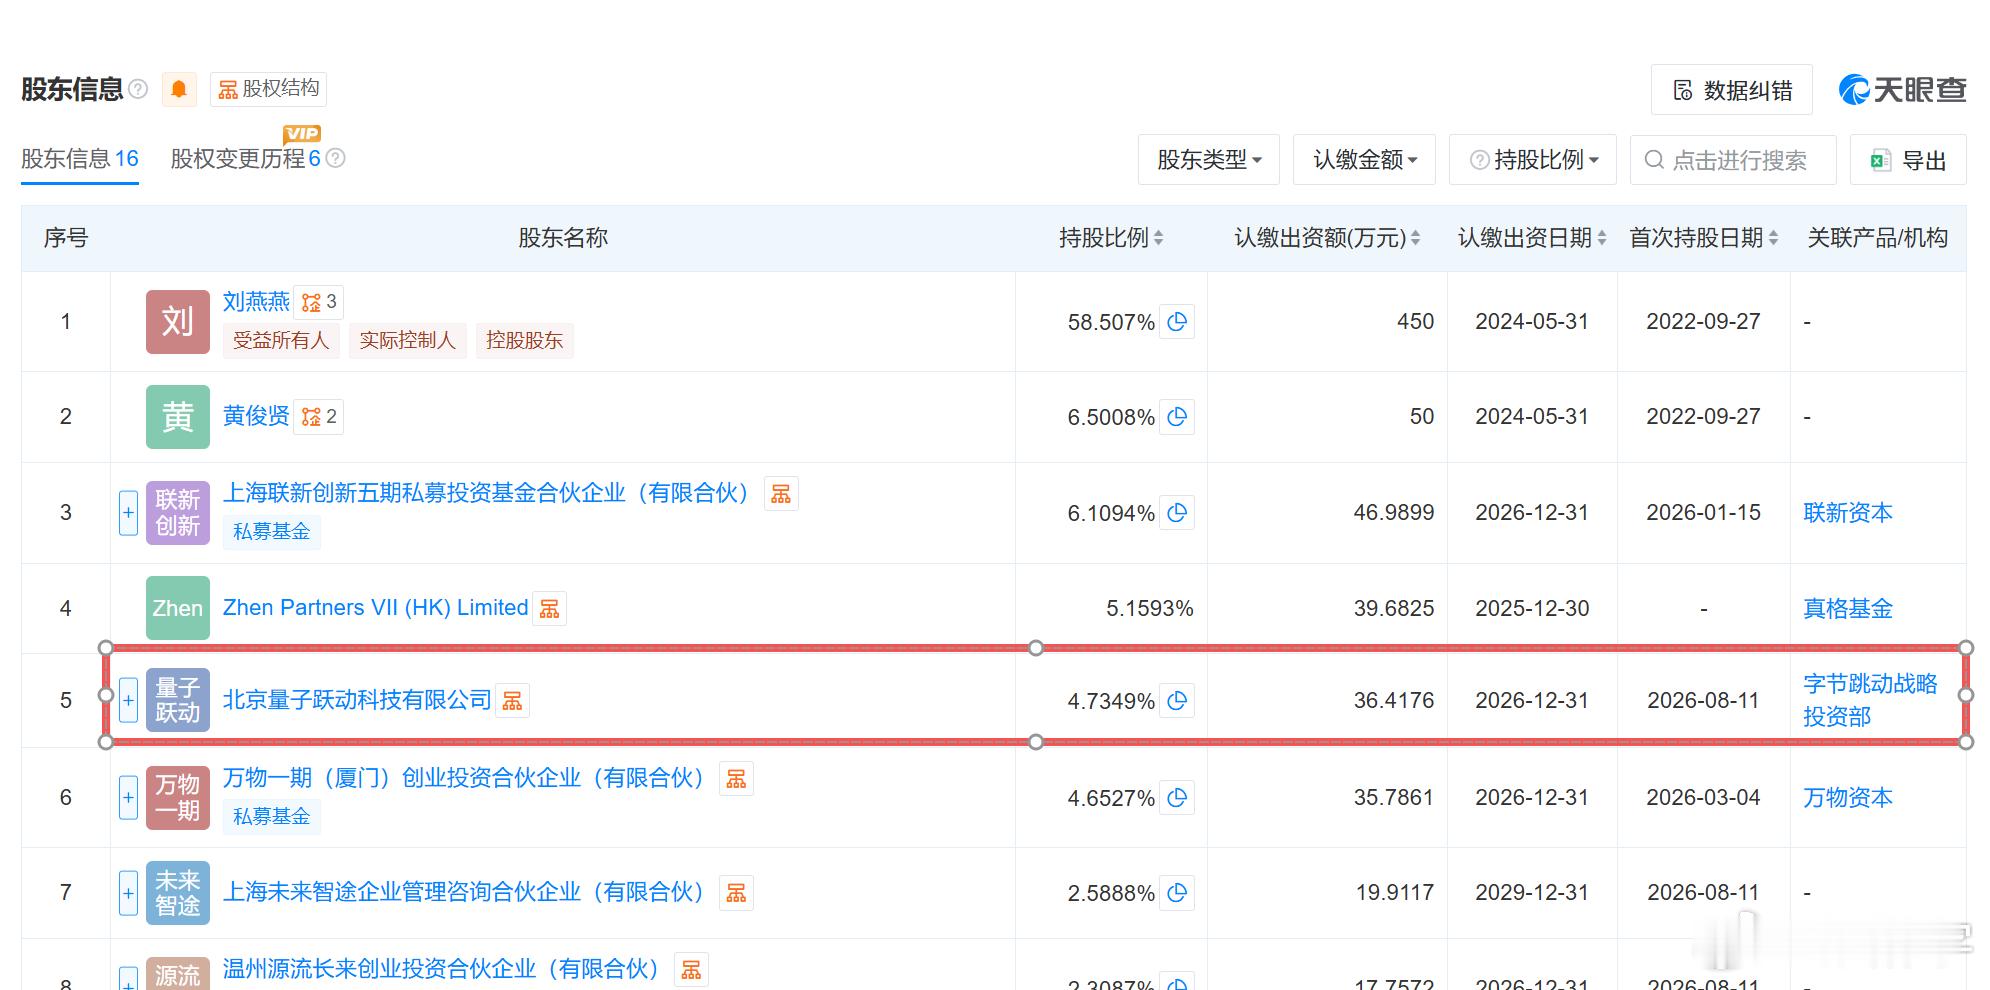1990x990 pixels.
Task: Switch to the 股东信息 16 tab
Action: [80, 159]
